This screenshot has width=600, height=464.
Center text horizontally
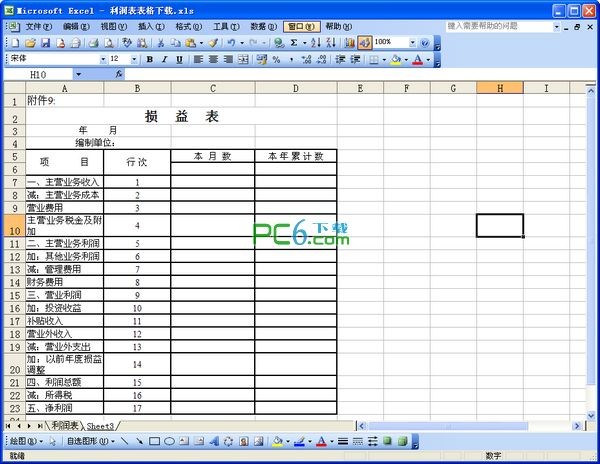point(213,60)
